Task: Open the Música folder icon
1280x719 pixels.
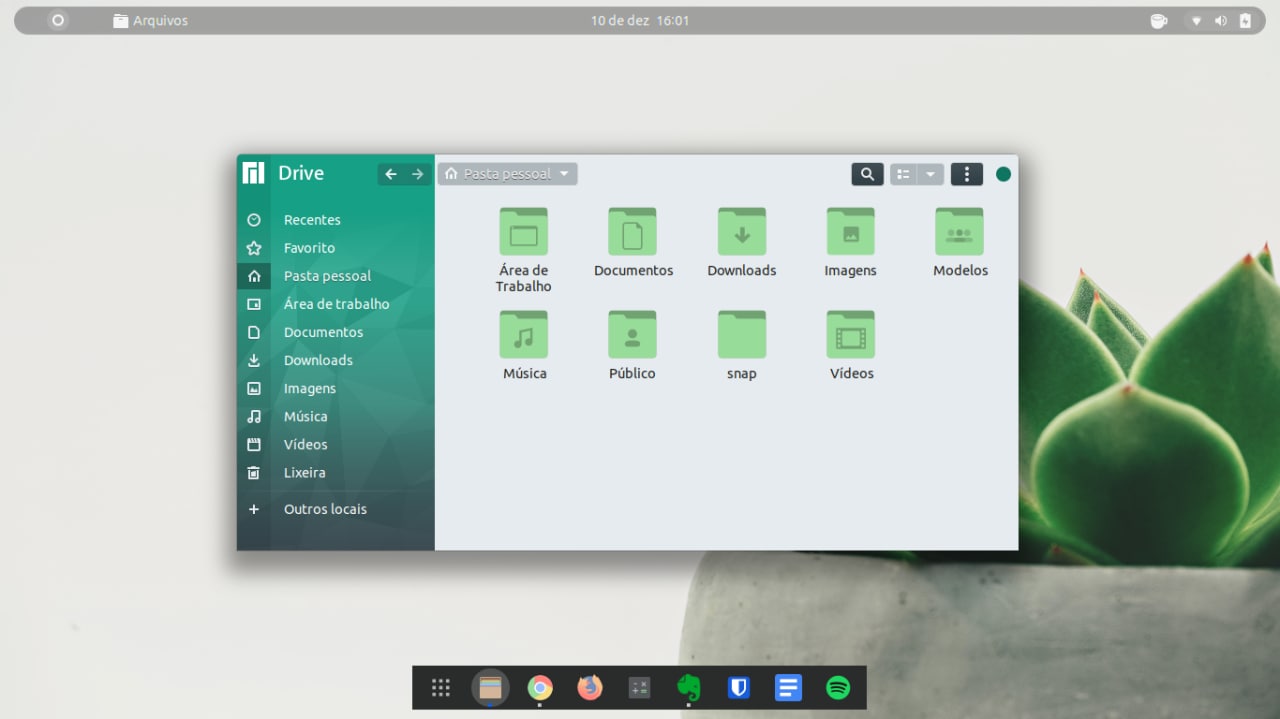Action: [523, 335]
